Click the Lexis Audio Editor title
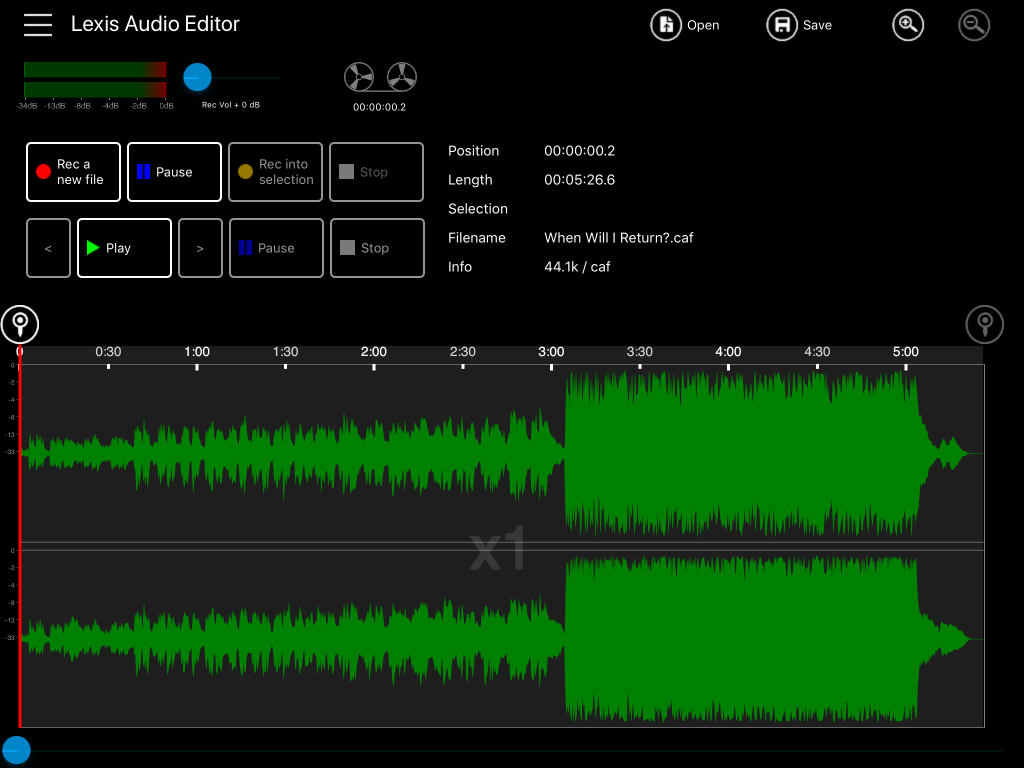1024x768 pixels. click(155, 24)
